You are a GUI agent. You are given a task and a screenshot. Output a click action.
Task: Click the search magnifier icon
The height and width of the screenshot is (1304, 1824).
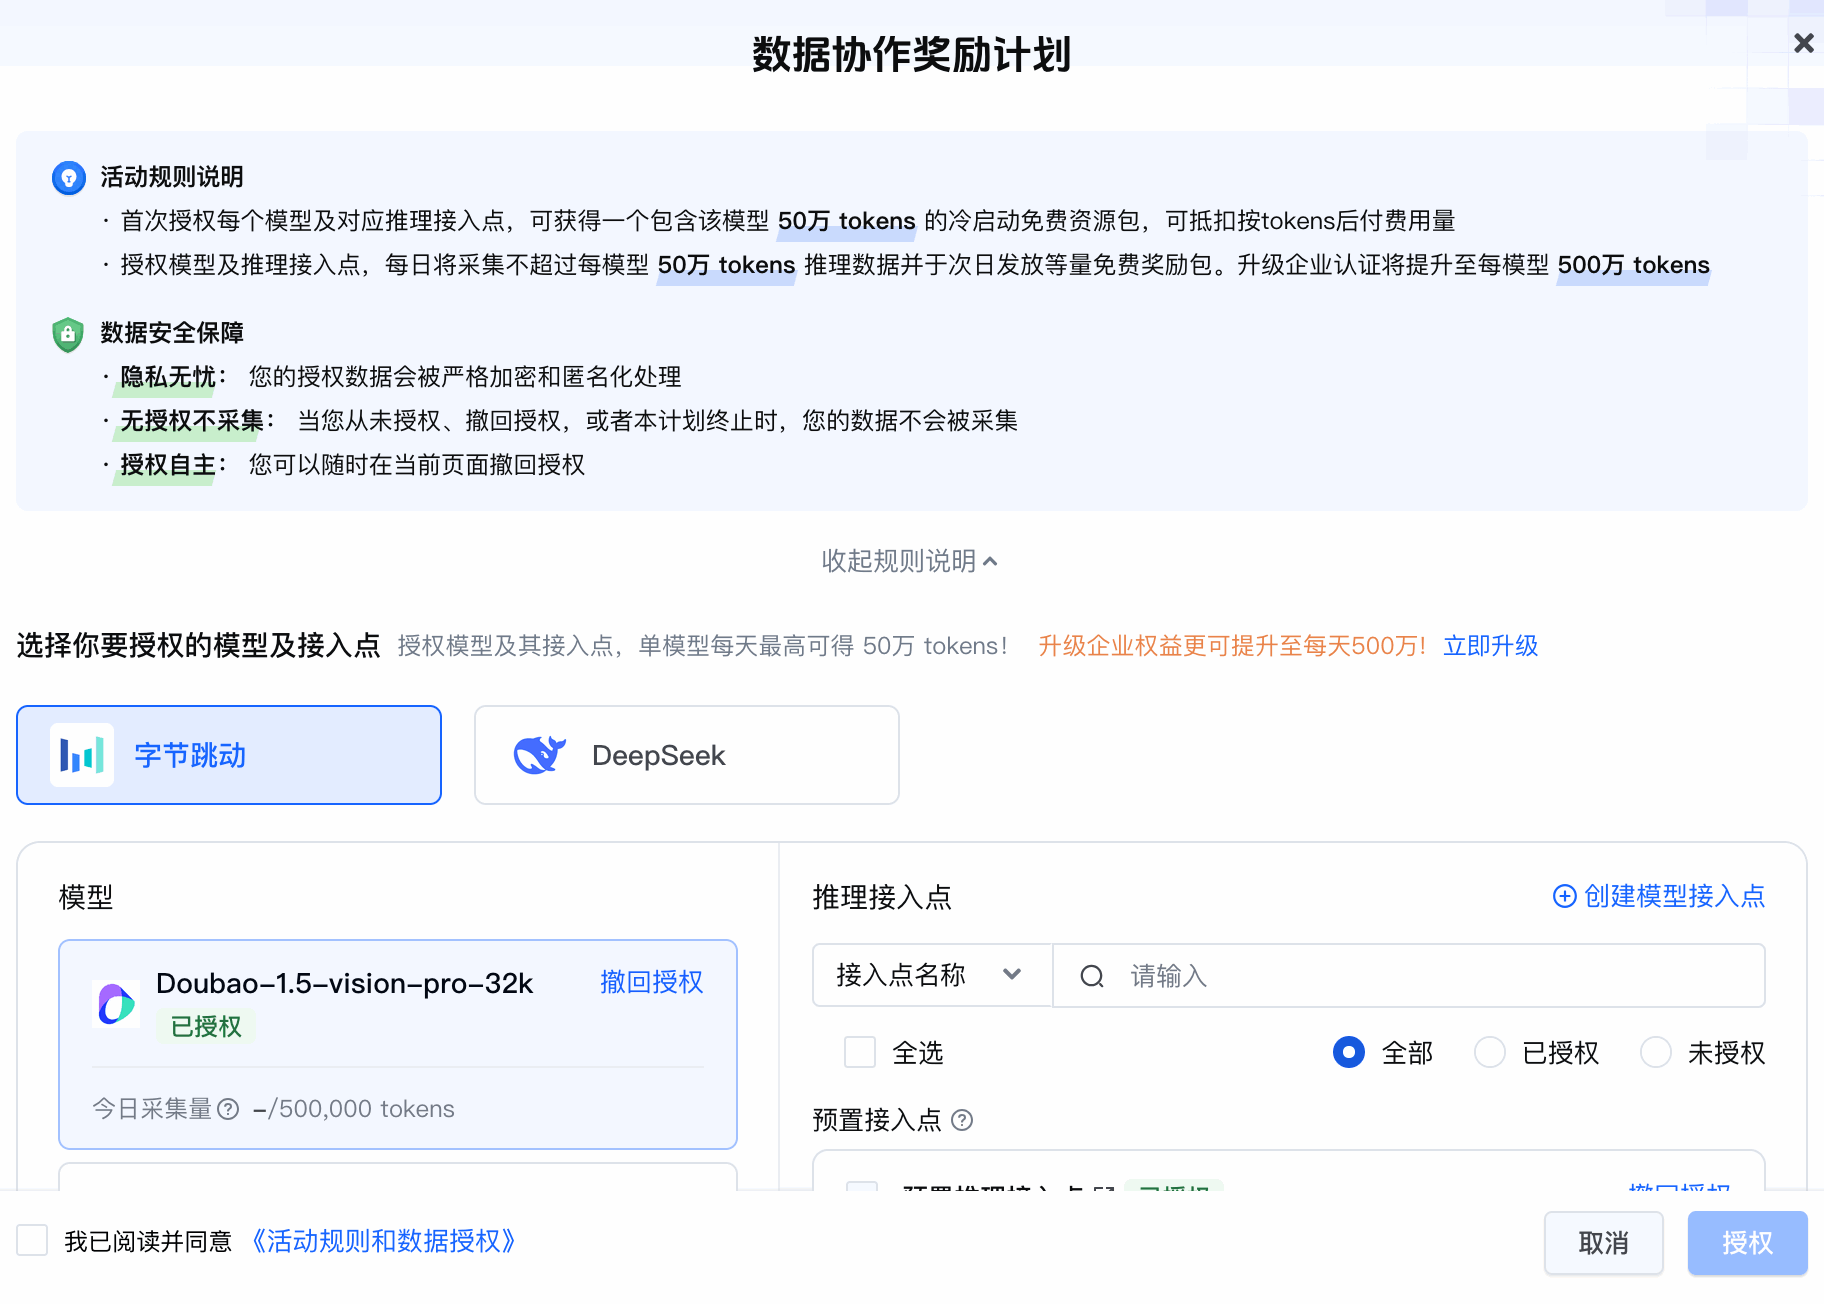click(x=1091, y=975)
